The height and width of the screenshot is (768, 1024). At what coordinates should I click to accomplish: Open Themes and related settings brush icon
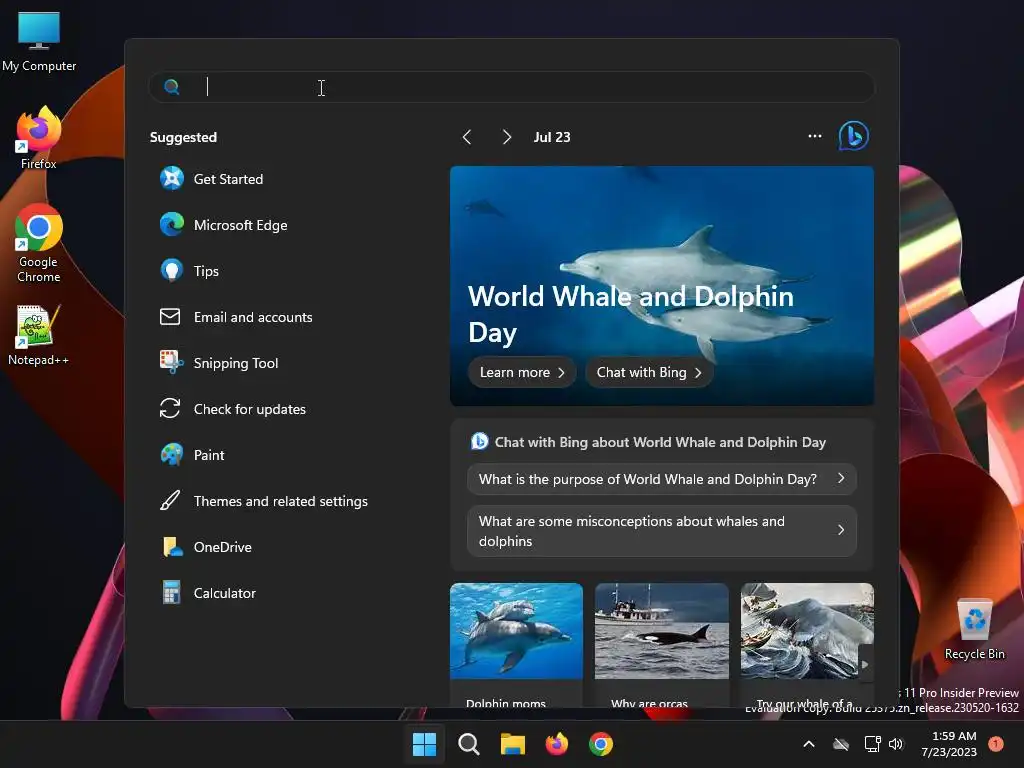[x=170, y=501]
